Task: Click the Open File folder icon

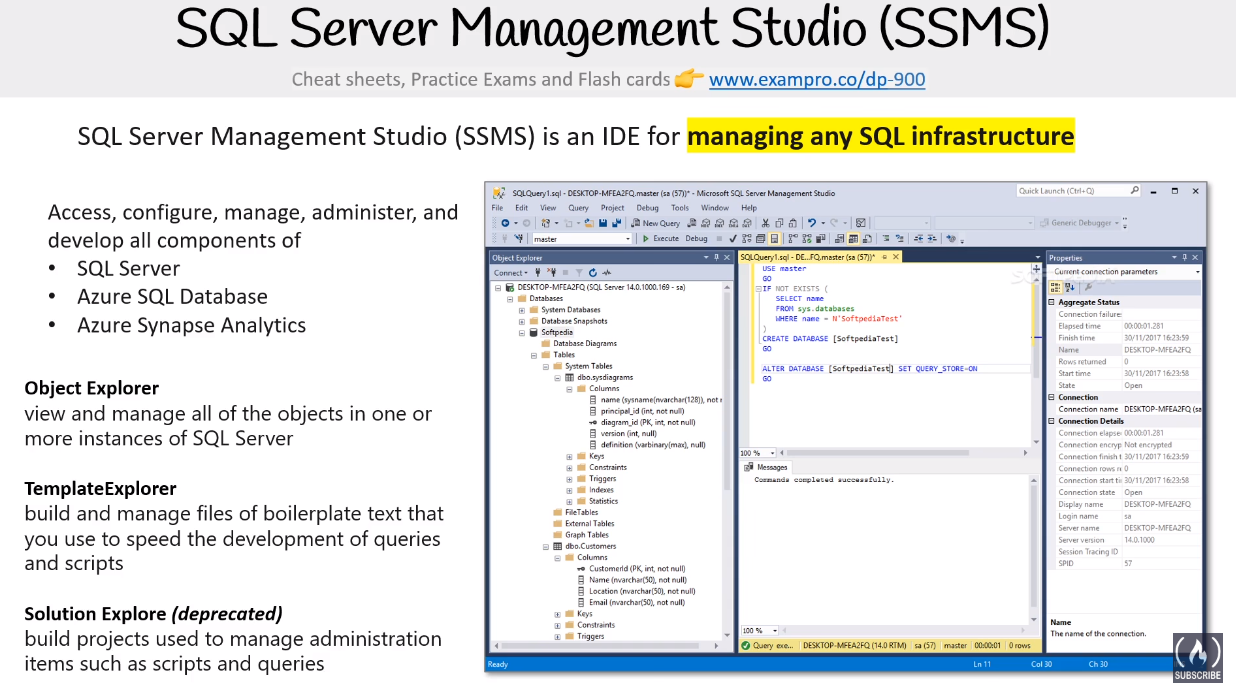Action: point(589,223)
